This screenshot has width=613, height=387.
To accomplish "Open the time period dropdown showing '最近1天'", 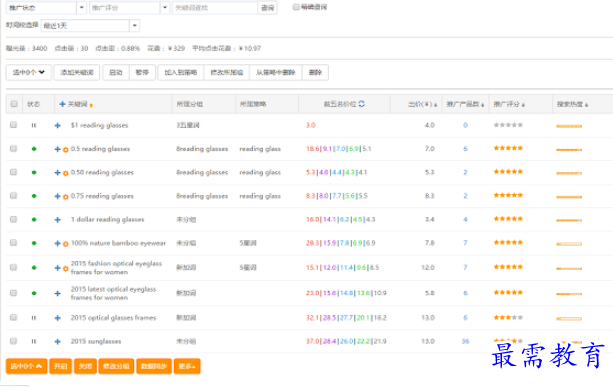I will tap(90, 26).
